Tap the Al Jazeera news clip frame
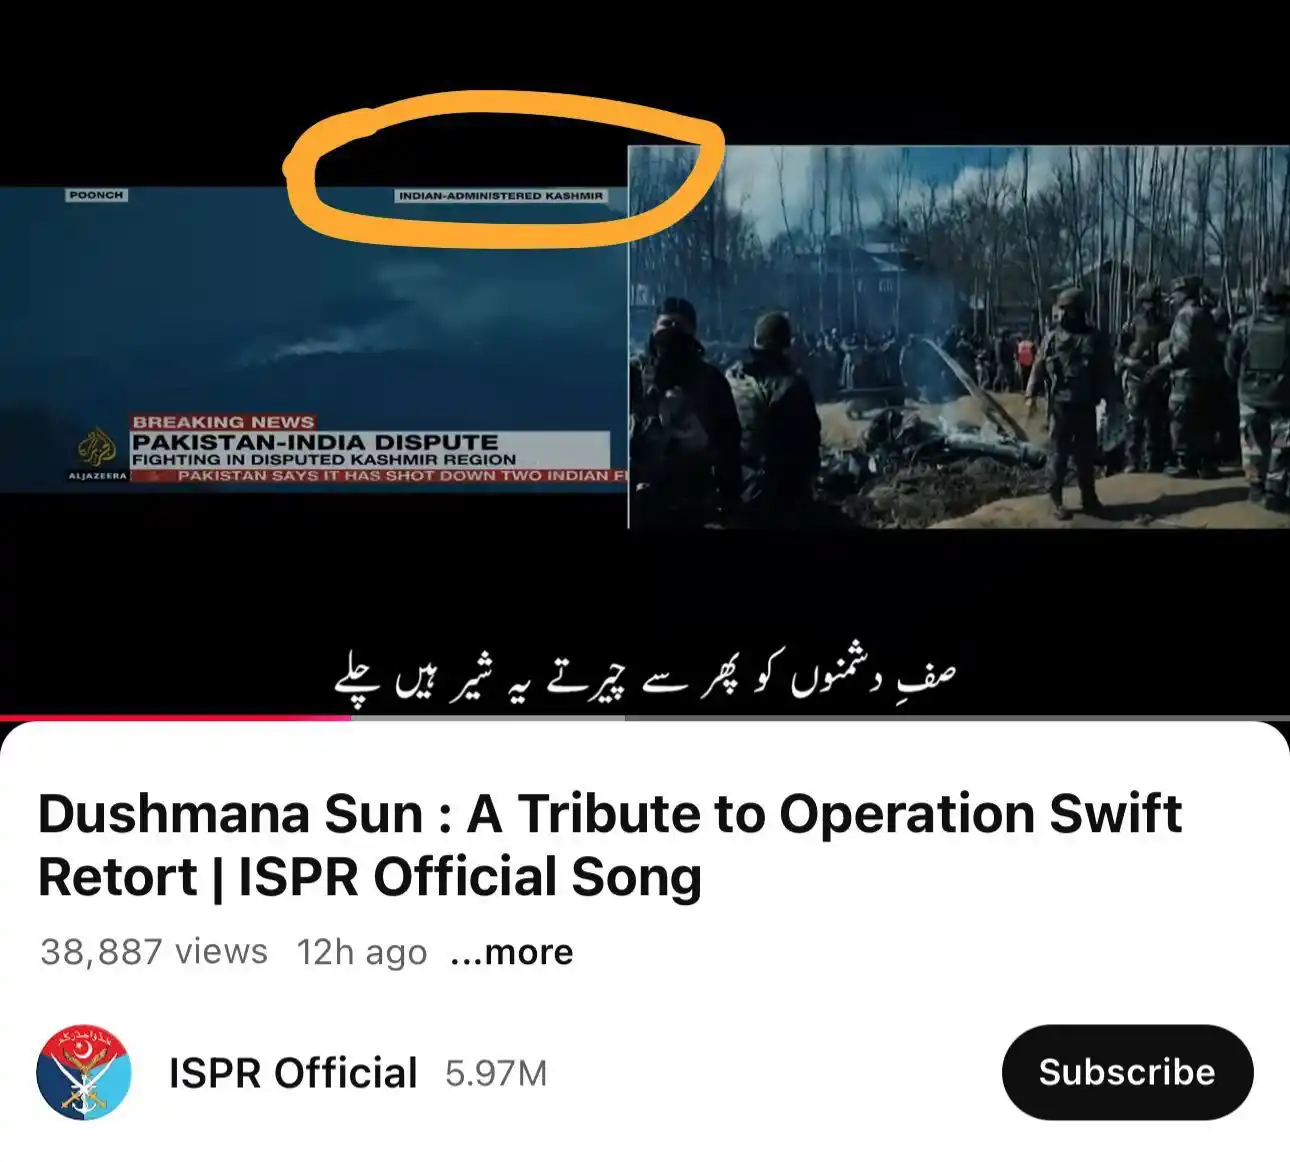This screenshot has height=1162, width=1290. 313,338
